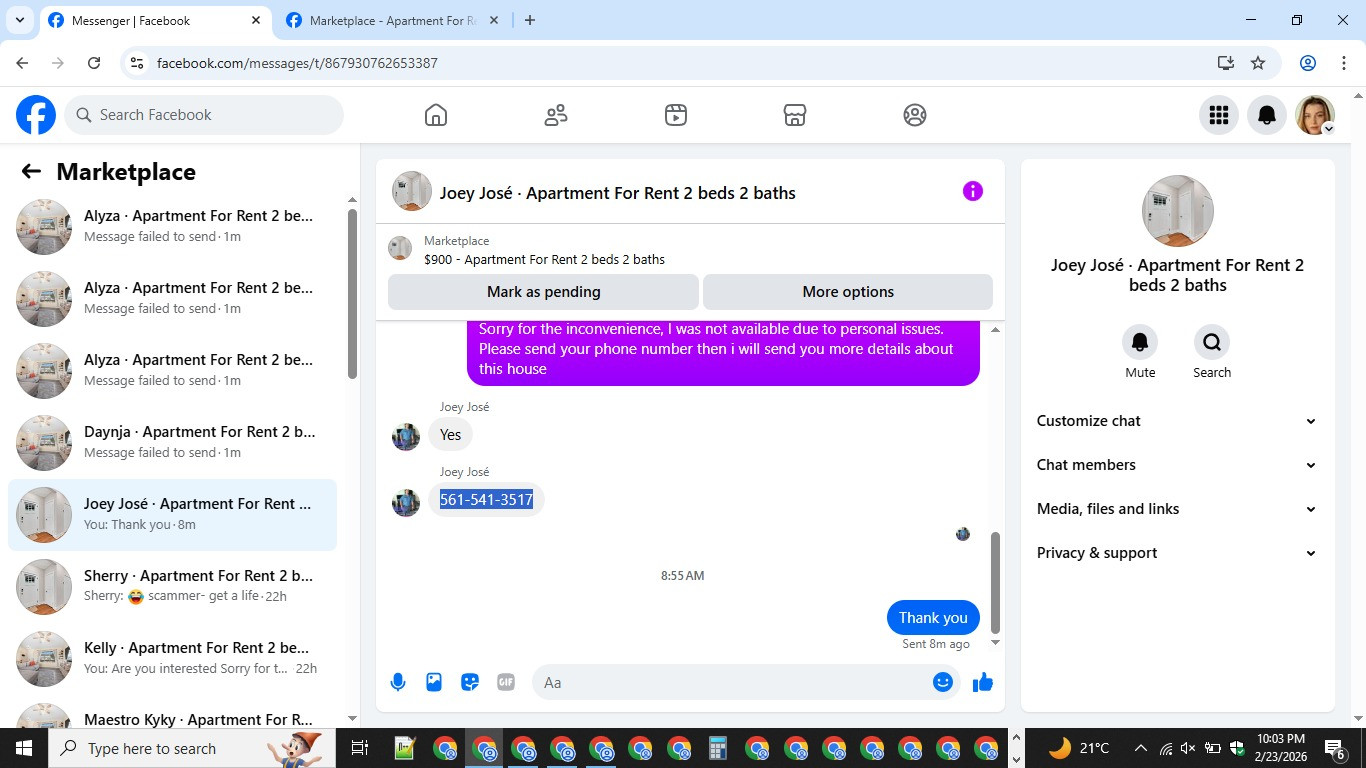Open site information icon in address bar
The width and height of the screenshot is (1366, 768).
click(x=138, y=63)
